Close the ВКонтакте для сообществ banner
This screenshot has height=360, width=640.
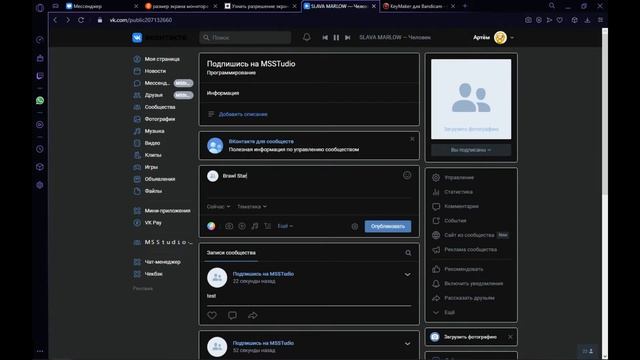(412, 139)
